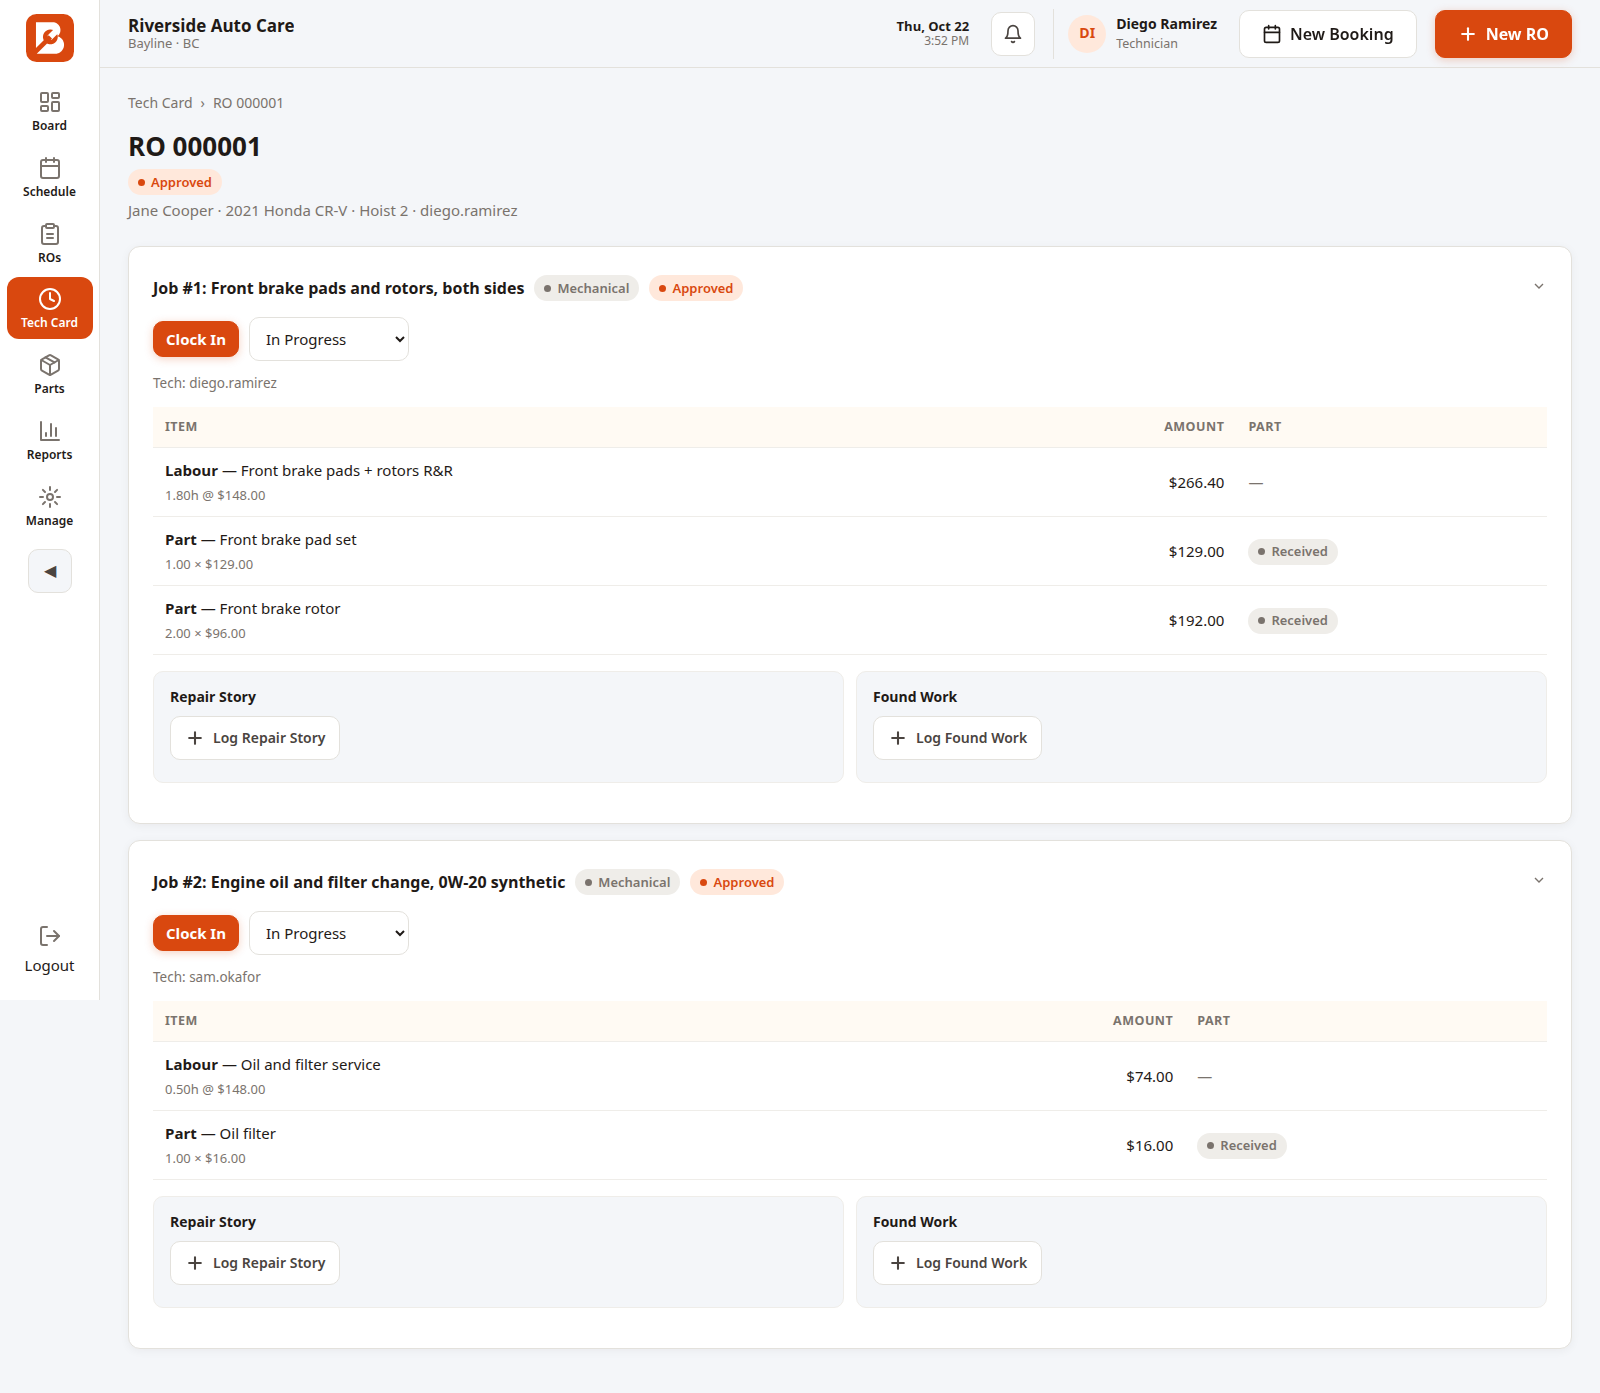Click the Riverside Auto Care logo
Image resolution: width=1600 pixels, height=1393 pixels.
[50, 38]
